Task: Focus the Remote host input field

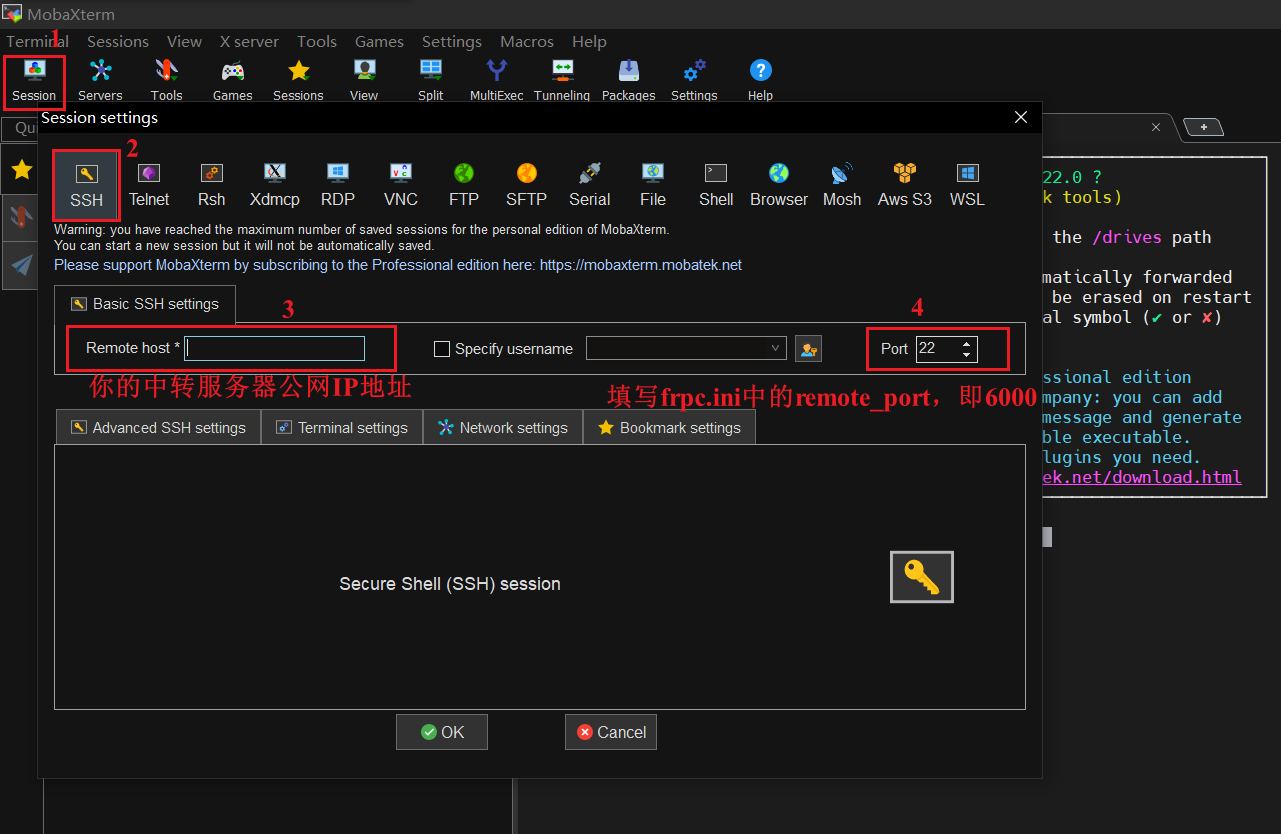Action: pyautogui.click(x=275, y=348)
